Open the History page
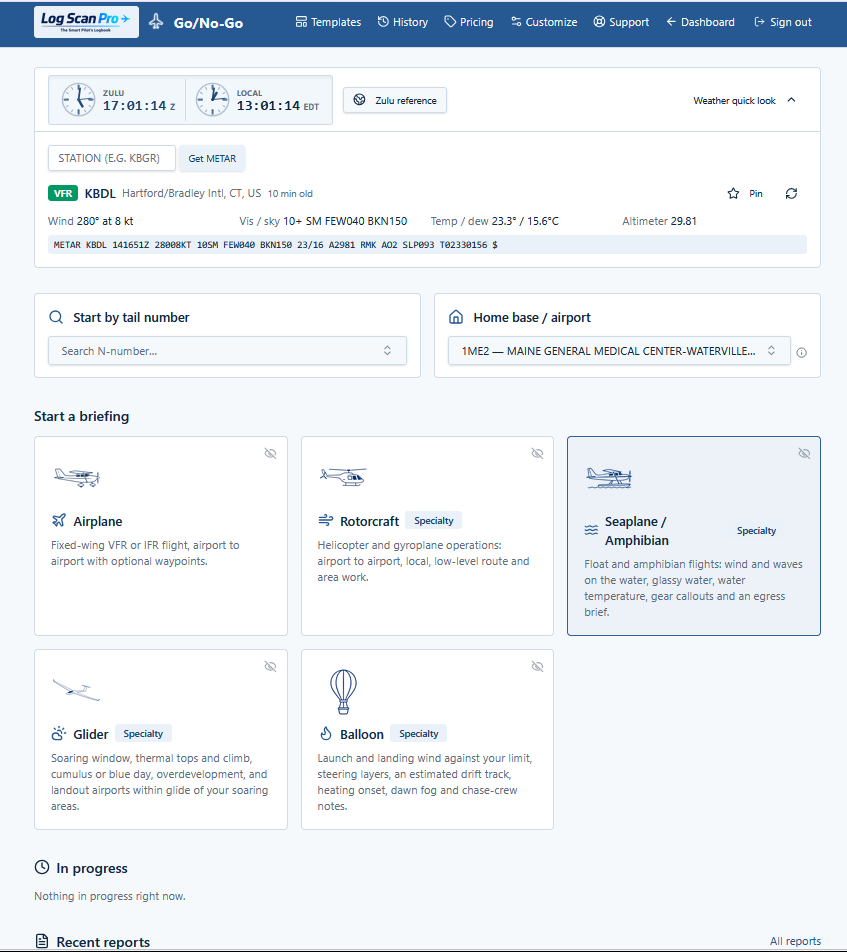Image resolution: width=847 pixels, height=952 pixels. (403, 22)
